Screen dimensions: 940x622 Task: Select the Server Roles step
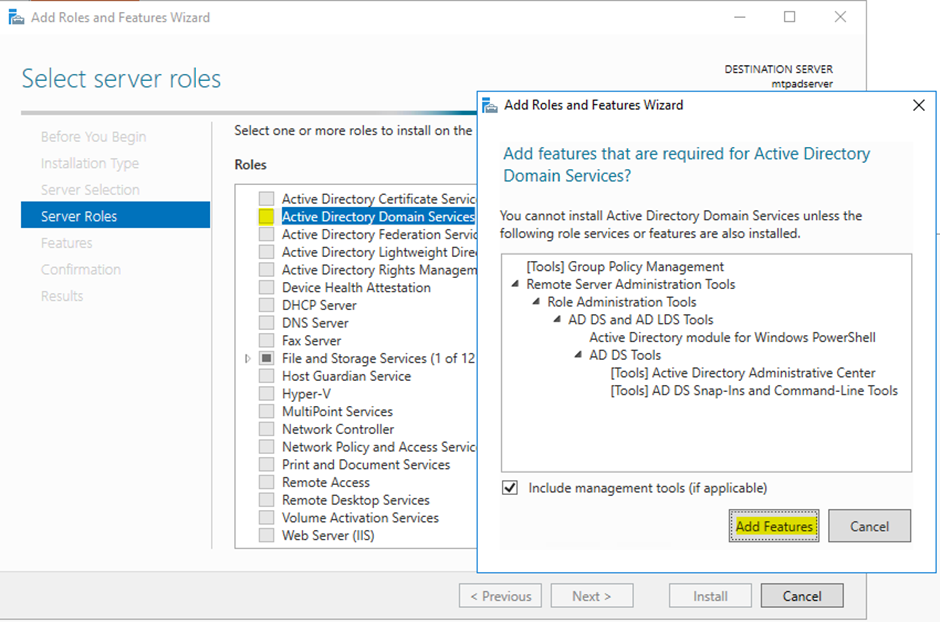click(x=115, y=215)
